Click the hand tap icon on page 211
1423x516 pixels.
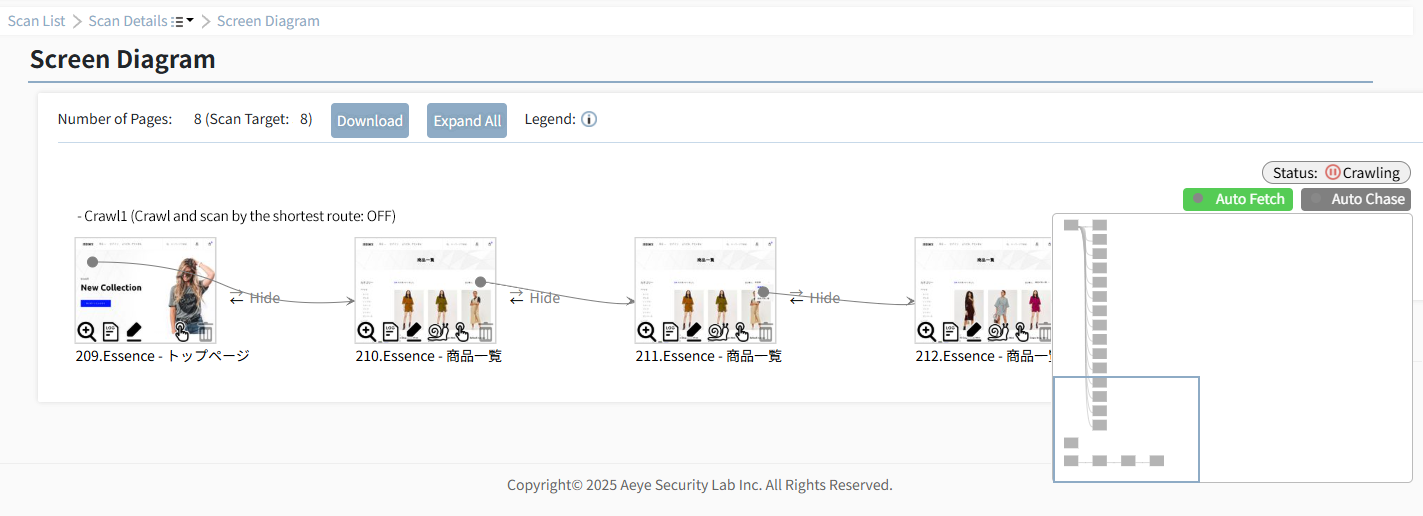click(x=742, y=332)
